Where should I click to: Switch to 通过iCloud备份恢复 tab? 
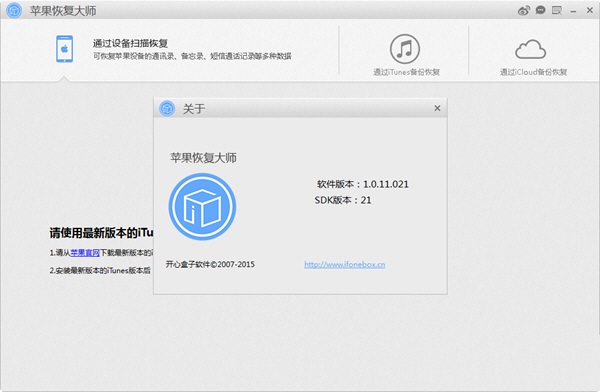click(533, 72)
